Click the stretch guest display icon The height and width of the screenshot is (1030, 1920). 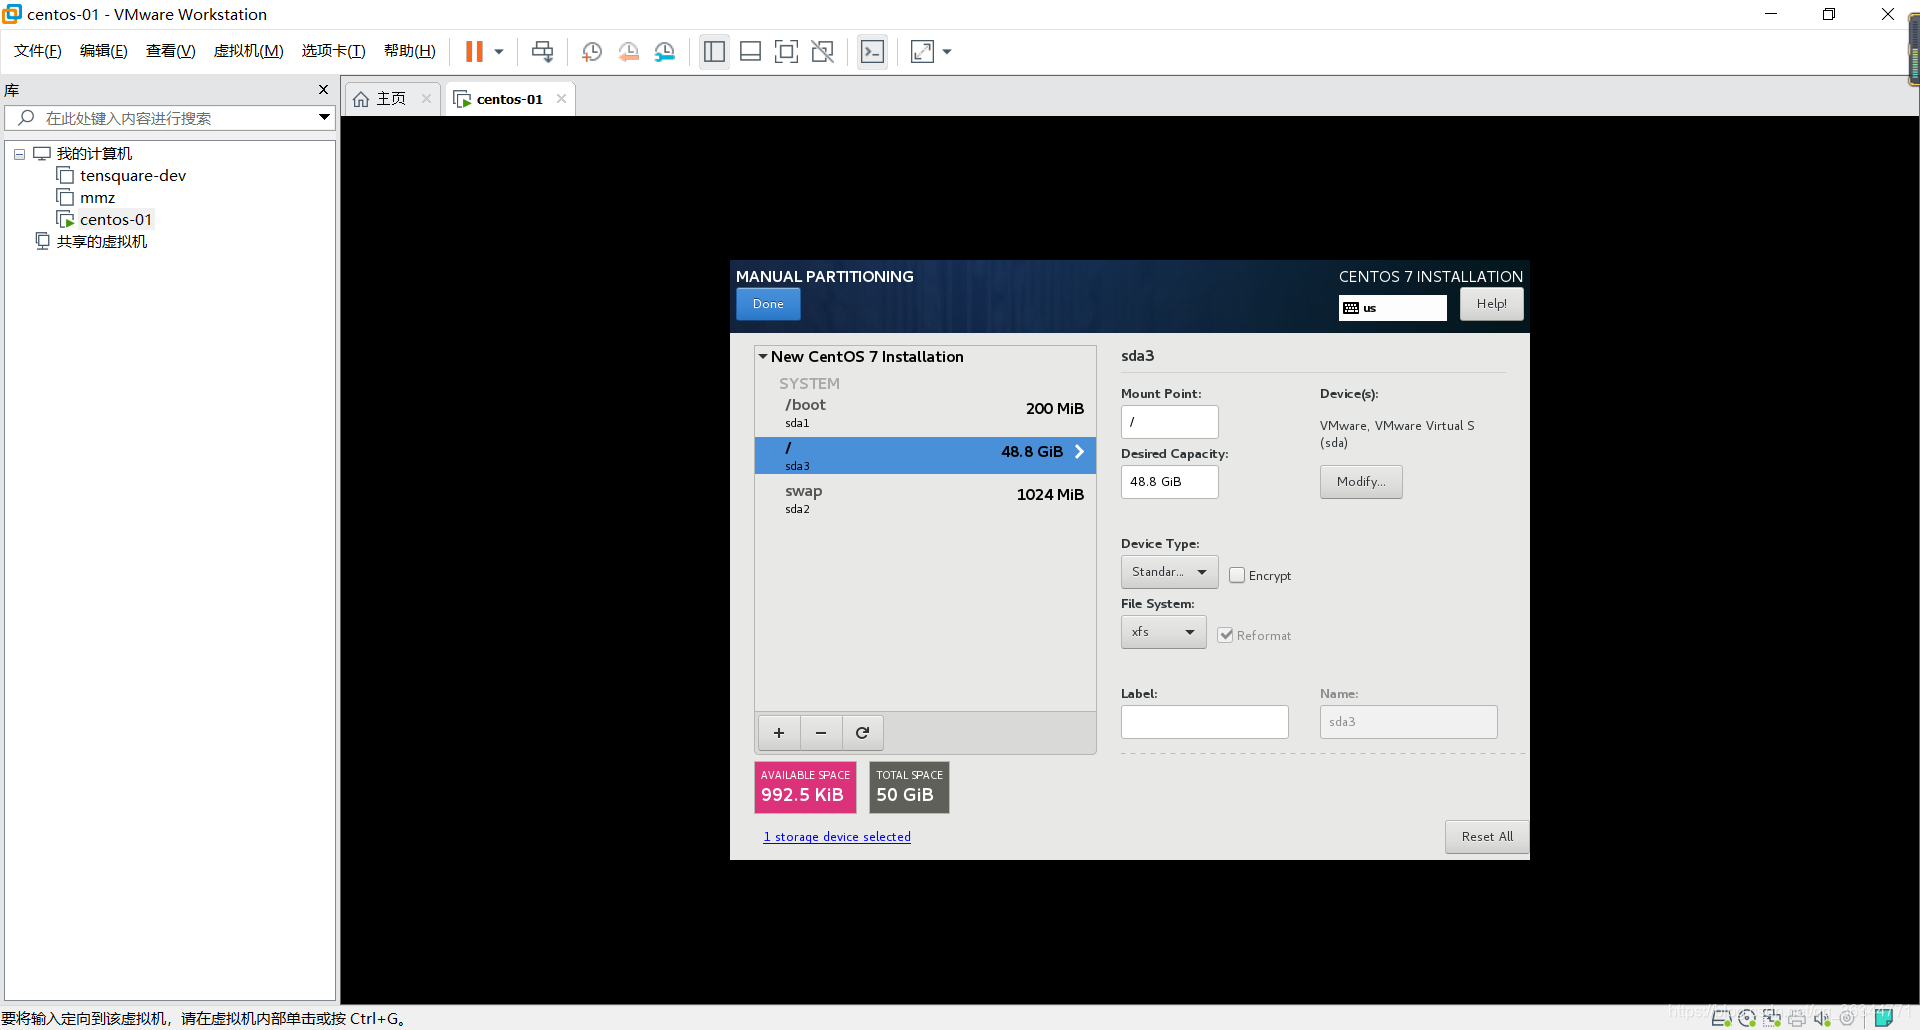pos(922,51)
